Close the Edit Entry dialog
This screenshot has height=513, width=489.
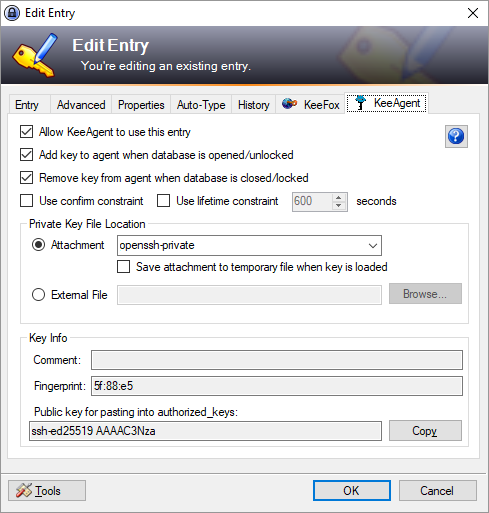(x=473, y=13)
